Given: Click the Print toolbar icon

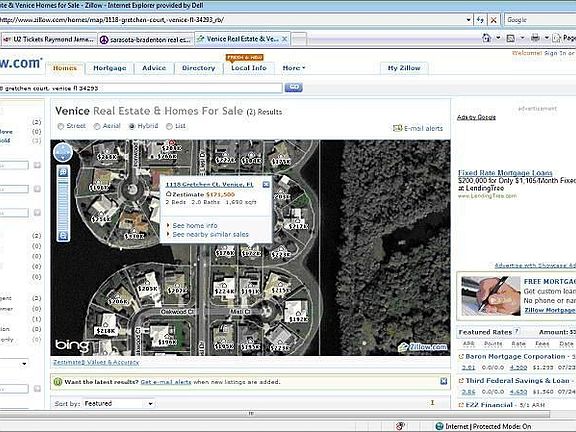Looking at the screenshot, I should click(535, 38).
